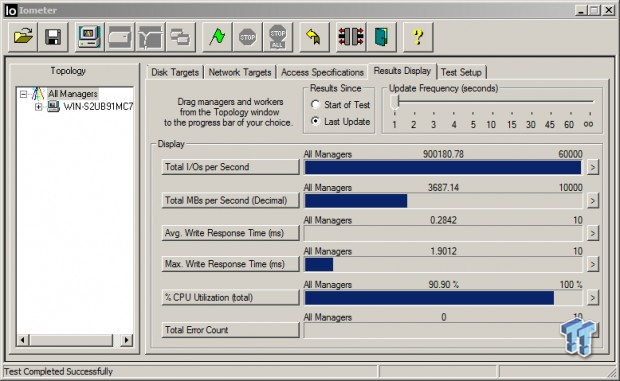Select WIN-S2UB91MC7 manager in tree
620x381 pixels.
click(x=98, y=106)
